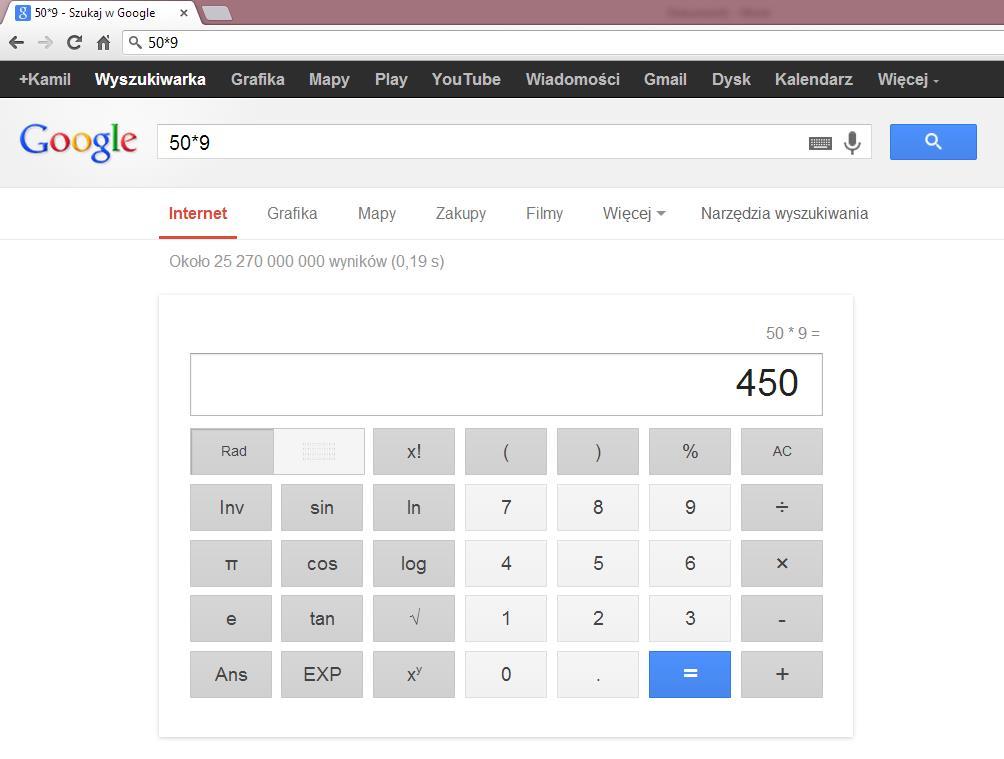
Task: Switch the calculator to degree mode
Action: pyautogui.click(x=319, y=452)
